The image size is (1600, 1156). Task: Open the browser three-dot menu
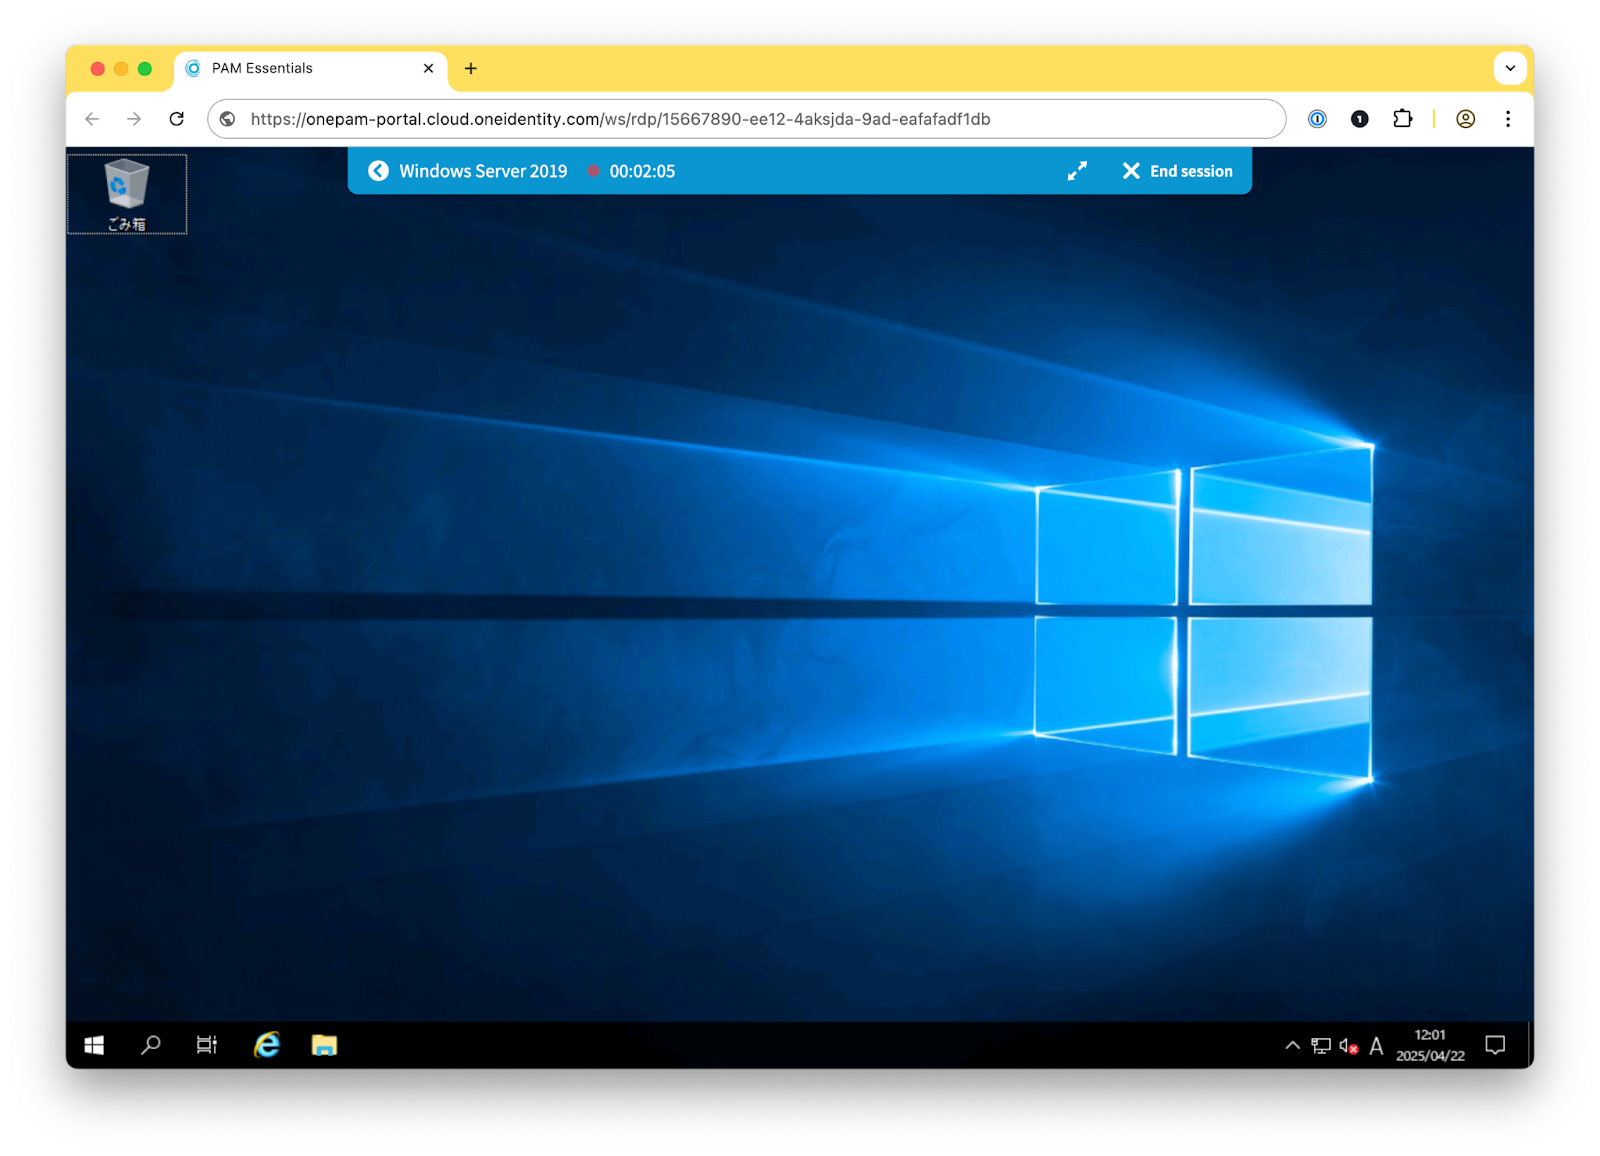point(1508,119)
